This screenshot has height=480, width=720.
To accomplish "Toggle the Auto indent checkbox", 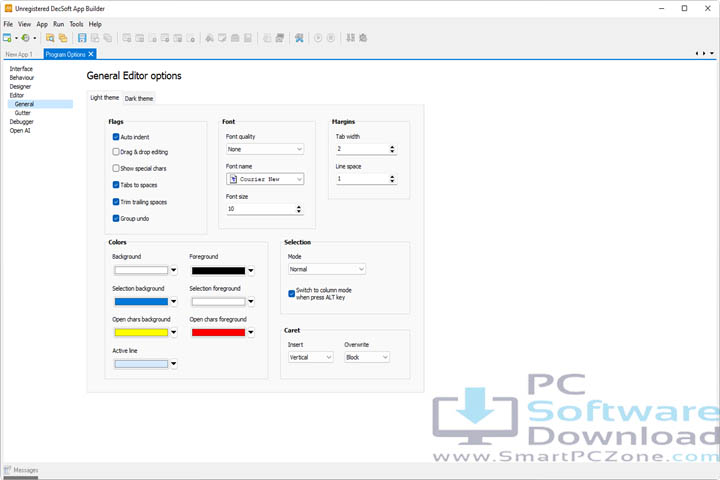I will (116, 137).
